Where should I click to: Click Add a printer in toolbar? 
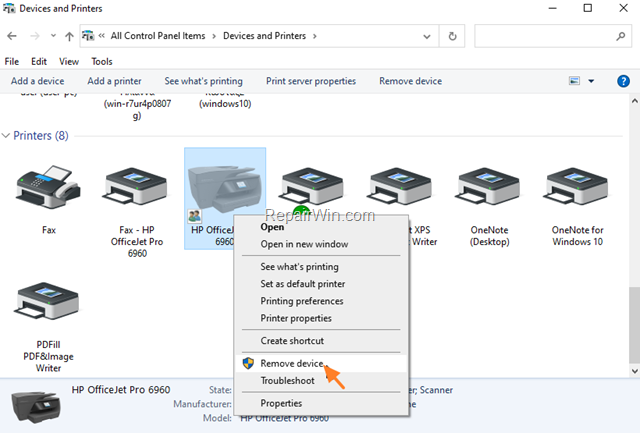click(x=114, y=81)
